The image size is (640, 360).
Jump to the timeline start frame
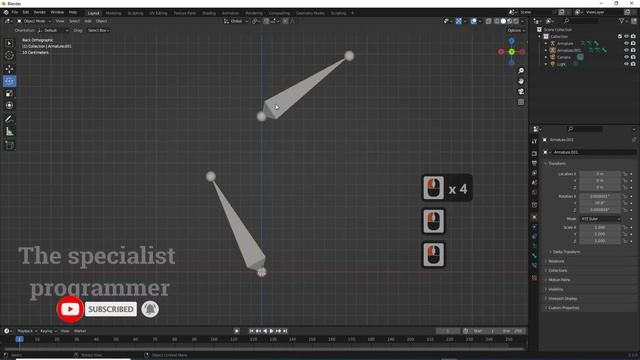(251, 331)
